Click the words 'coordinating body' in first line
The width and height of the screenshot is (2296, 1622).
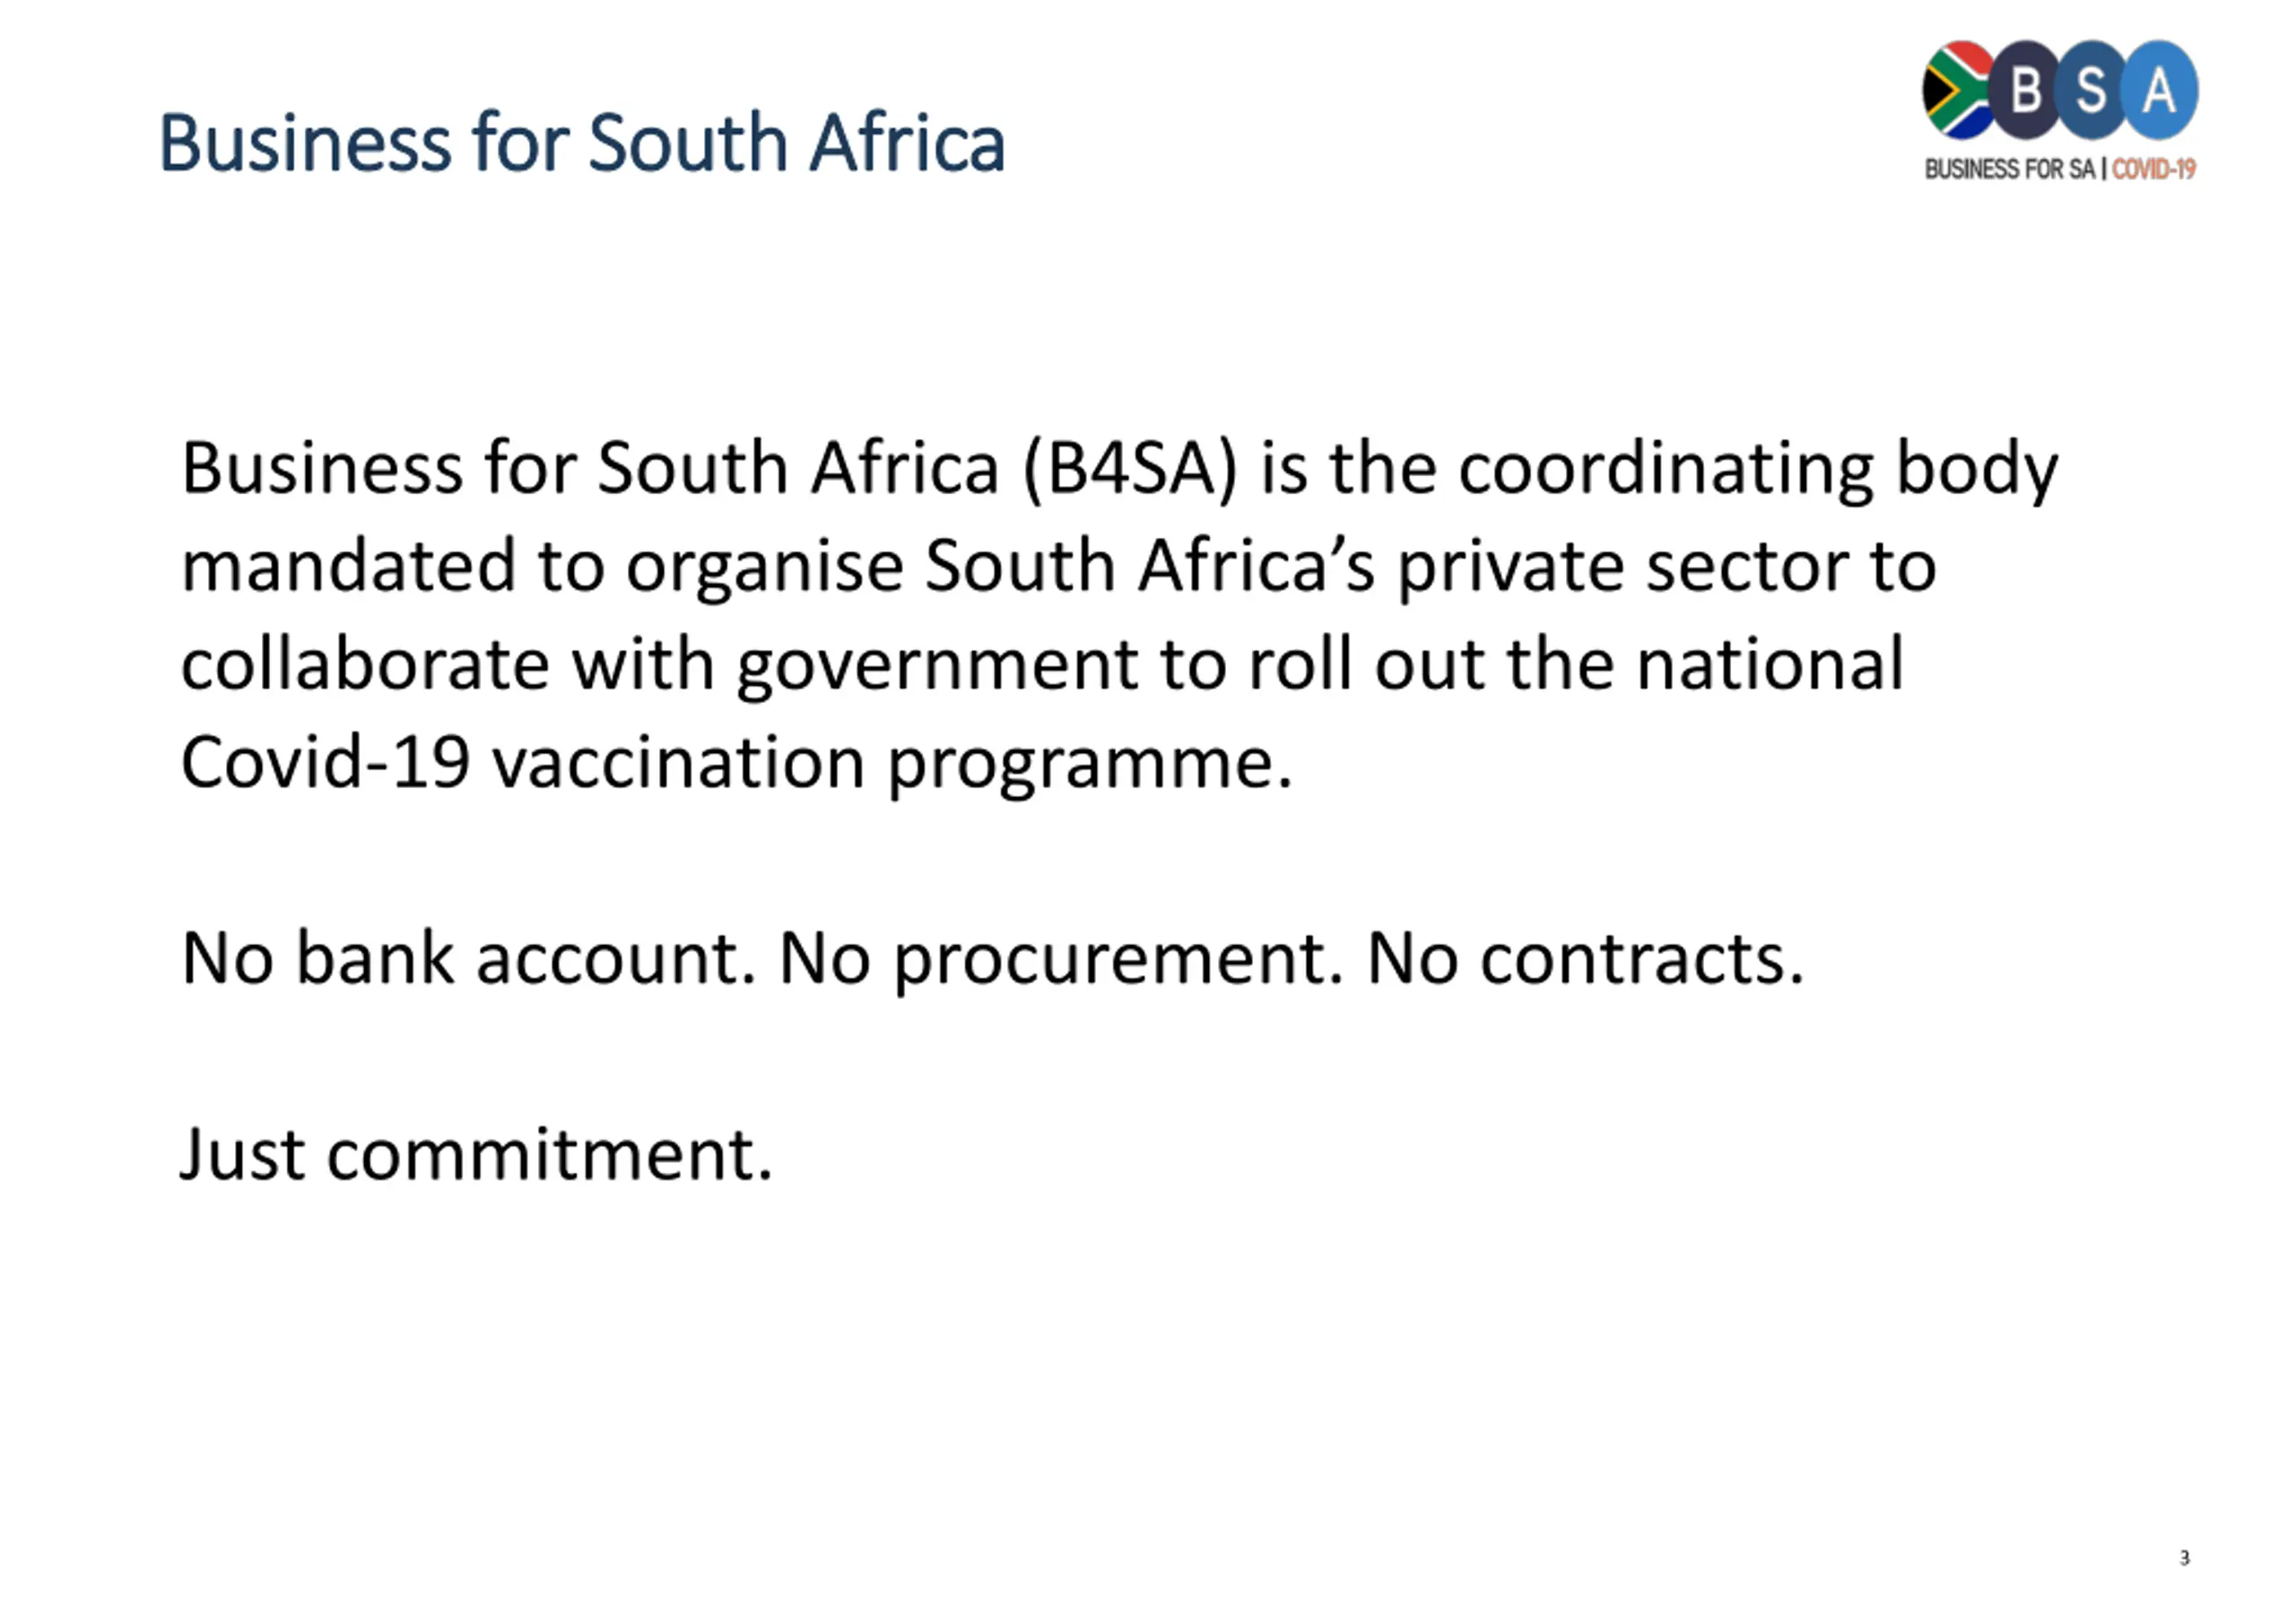[x=1758, y=468]
